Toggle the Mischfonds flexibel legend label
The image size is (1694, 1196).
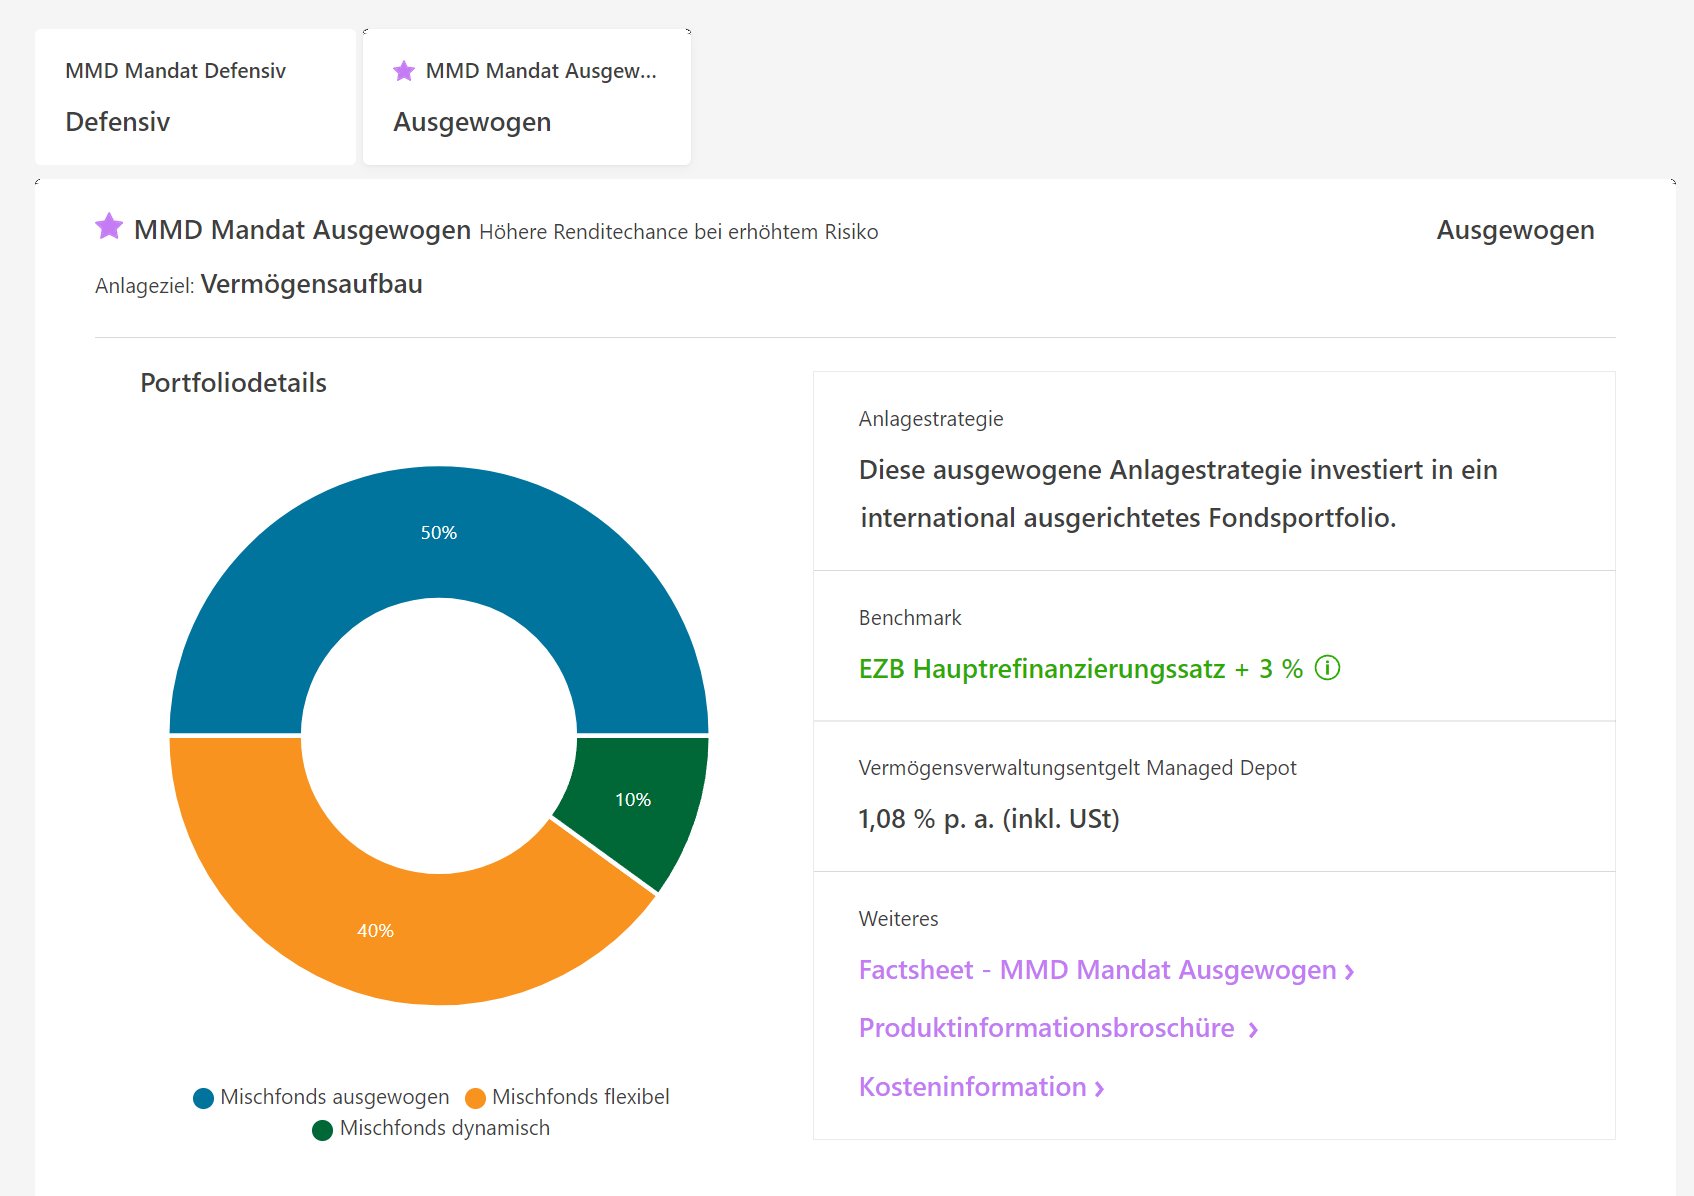click(580, 1097)
